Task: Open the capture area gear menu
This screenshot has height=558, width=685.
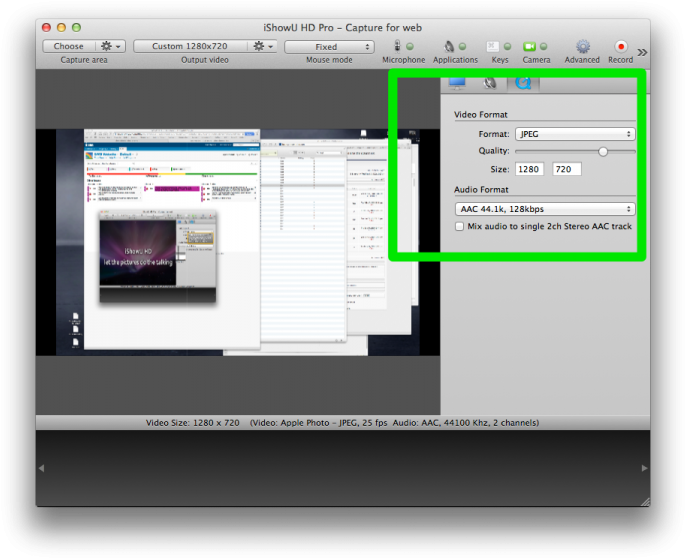Action: pos(110,46)
